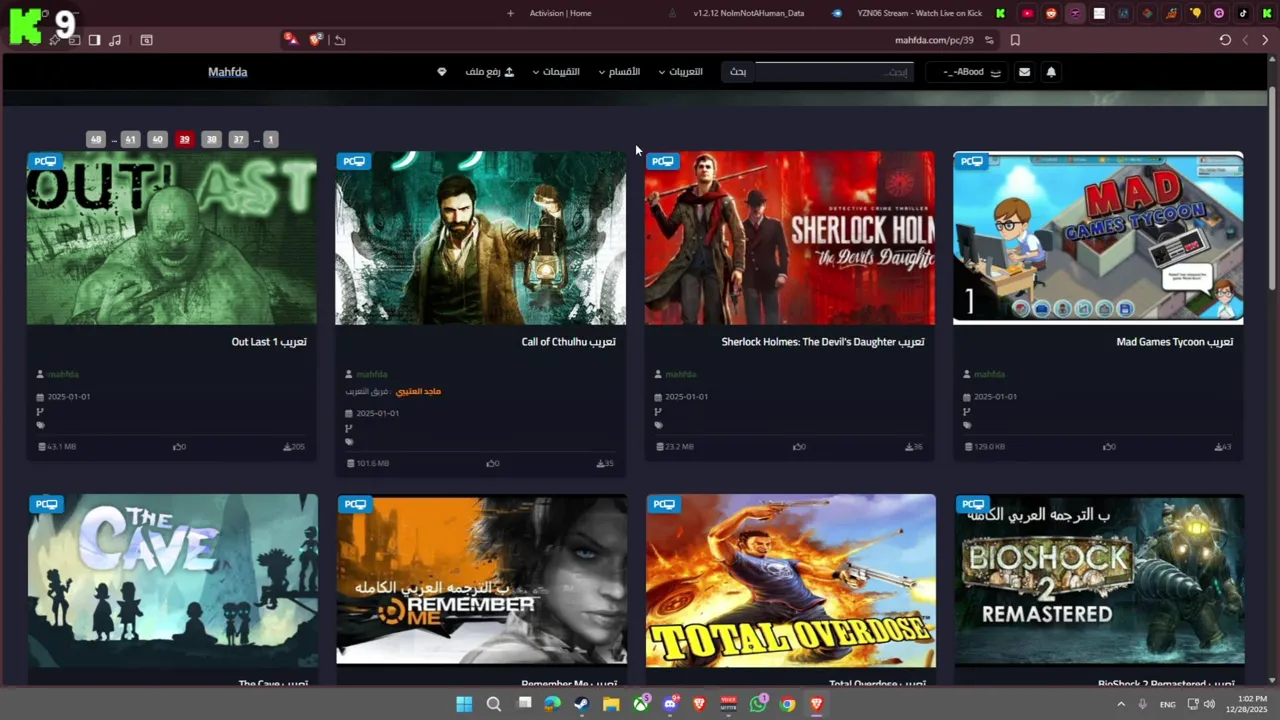Click the diamond icon in the navbar

[442, 72]
